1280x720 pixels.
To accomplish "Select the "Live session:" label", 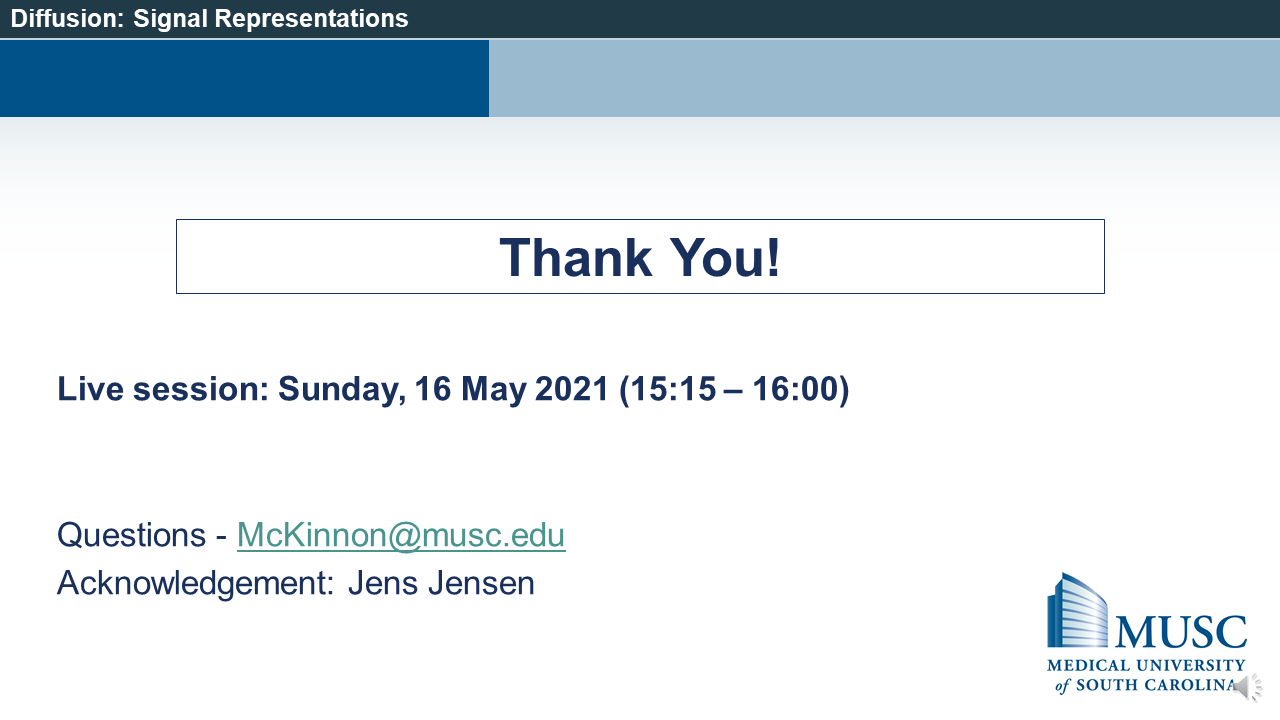I will [x=163, y=389].
